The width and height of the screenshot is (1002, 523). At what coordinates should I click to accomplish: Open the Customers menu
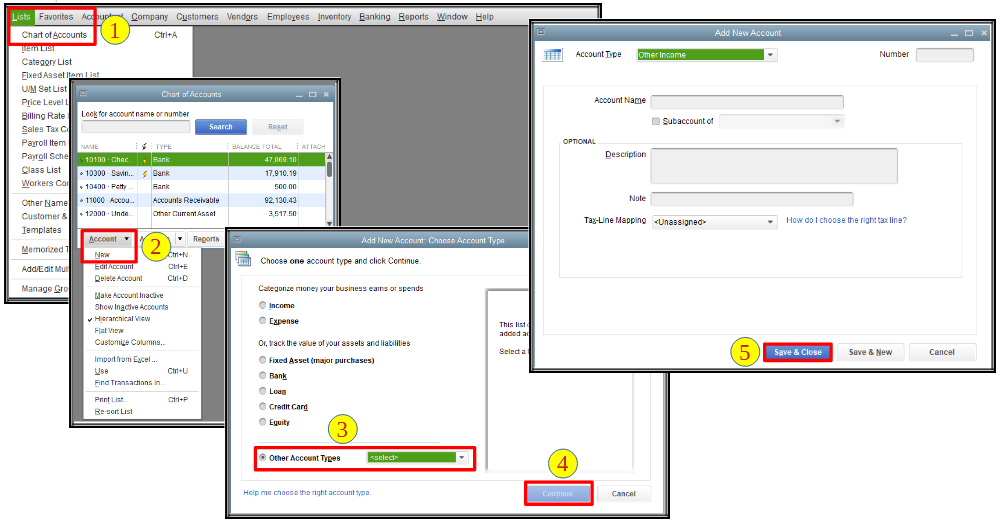[197, 17]
